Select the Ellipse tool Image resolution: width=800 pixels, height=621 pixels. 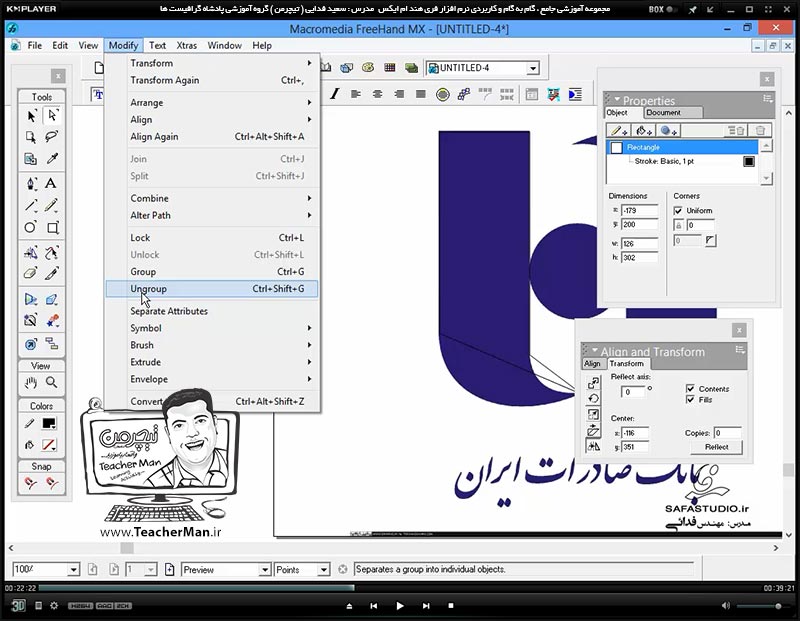click(x=31, y=228)
